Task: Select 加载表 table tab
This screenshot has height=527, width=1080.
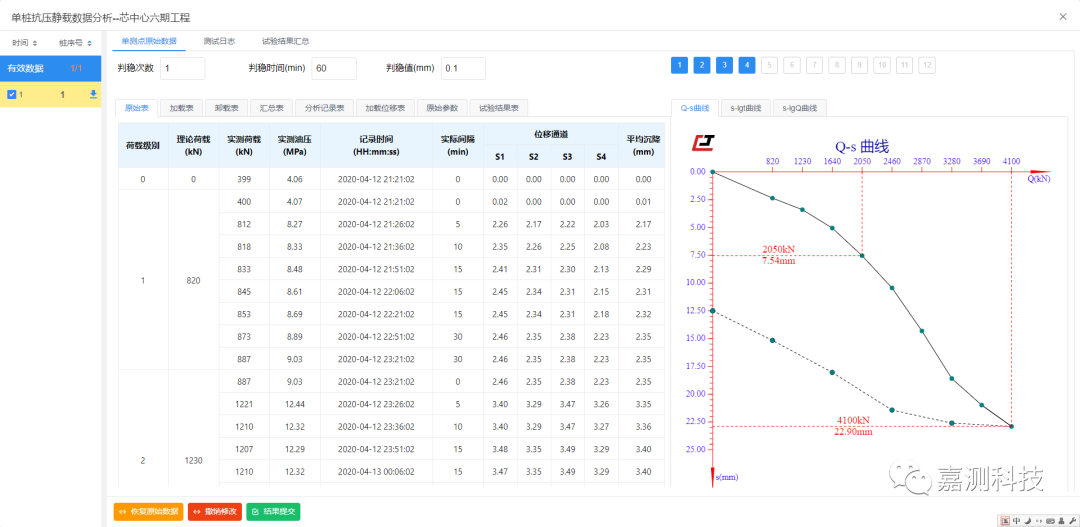Action: click(182, 107)
